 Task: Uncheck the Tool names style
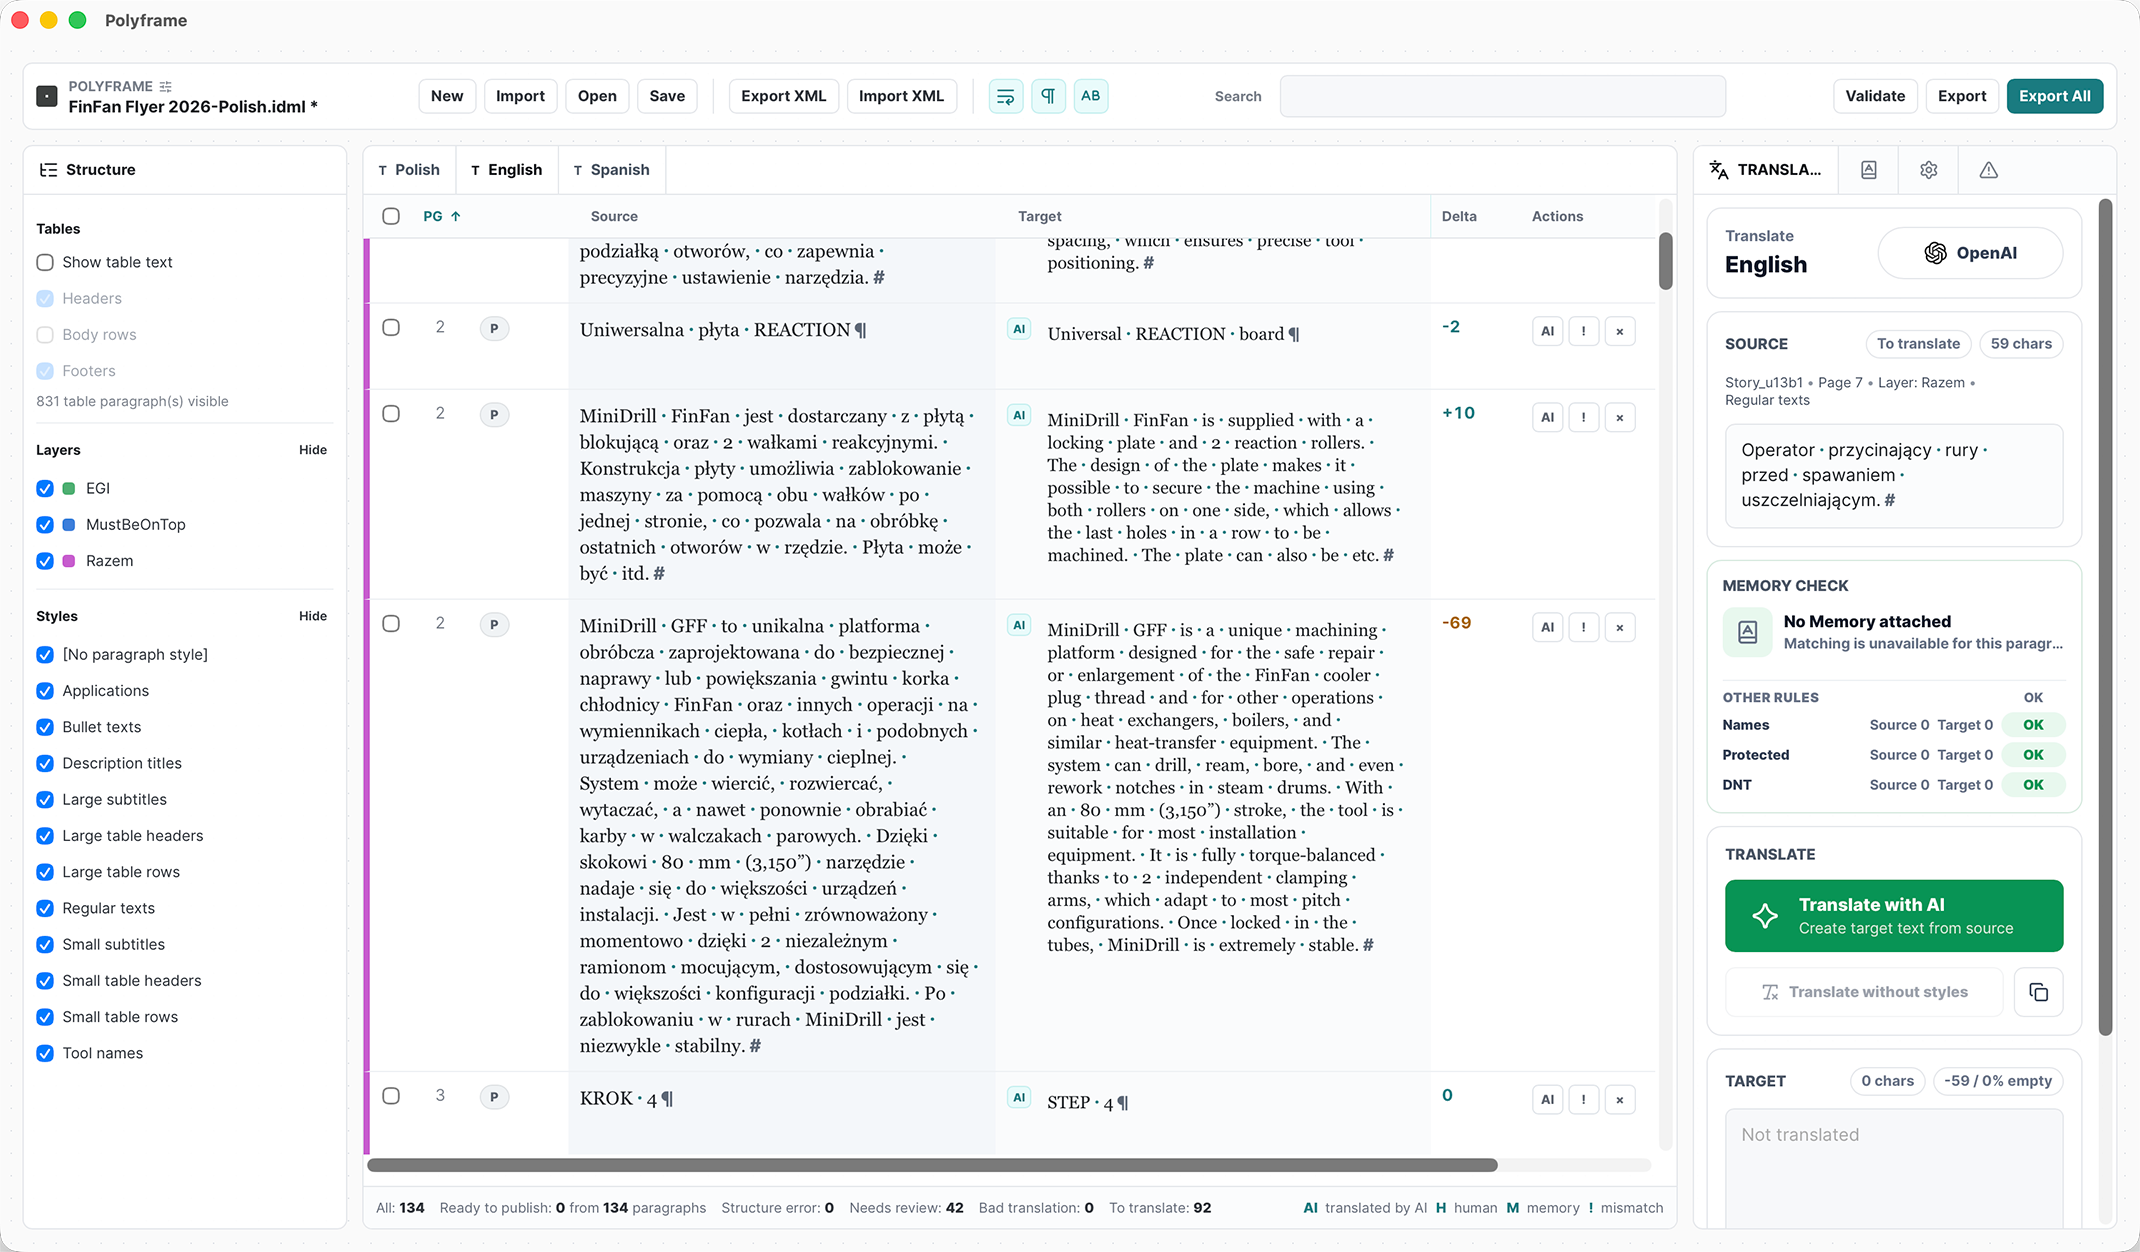coord(45,1053)
